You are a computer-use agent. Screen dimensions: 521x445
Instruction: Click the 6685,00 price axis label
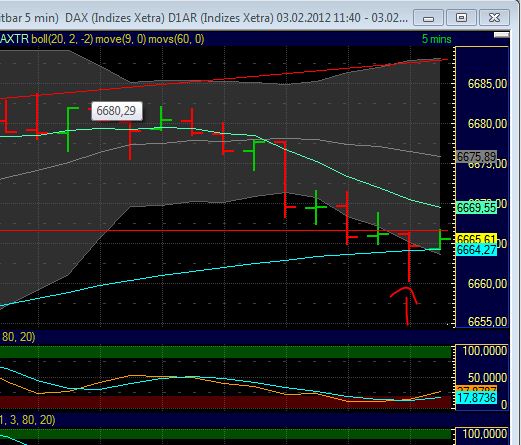(487, 84)
